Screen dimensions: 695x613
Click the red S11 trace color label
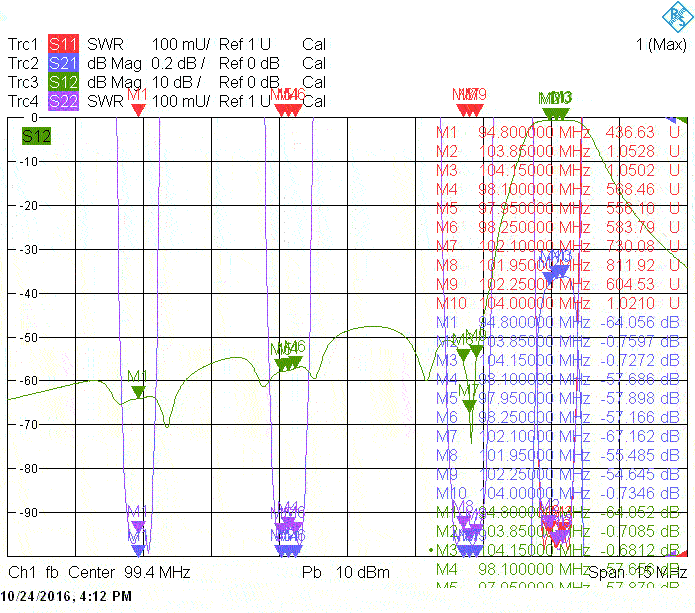63,45
